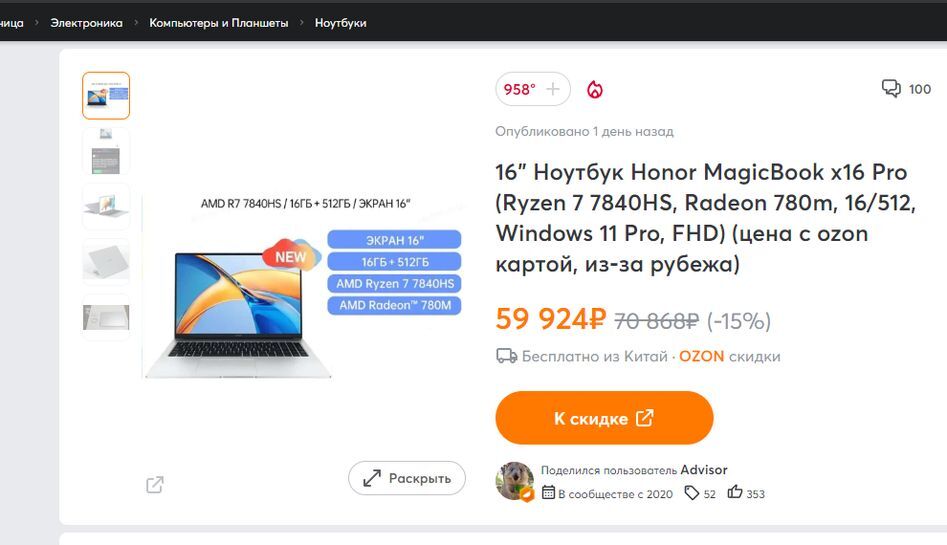Click the OZON скидки merchant link
Screen dimensions: 947x545
pyautogui.click(x=730, y=356)
